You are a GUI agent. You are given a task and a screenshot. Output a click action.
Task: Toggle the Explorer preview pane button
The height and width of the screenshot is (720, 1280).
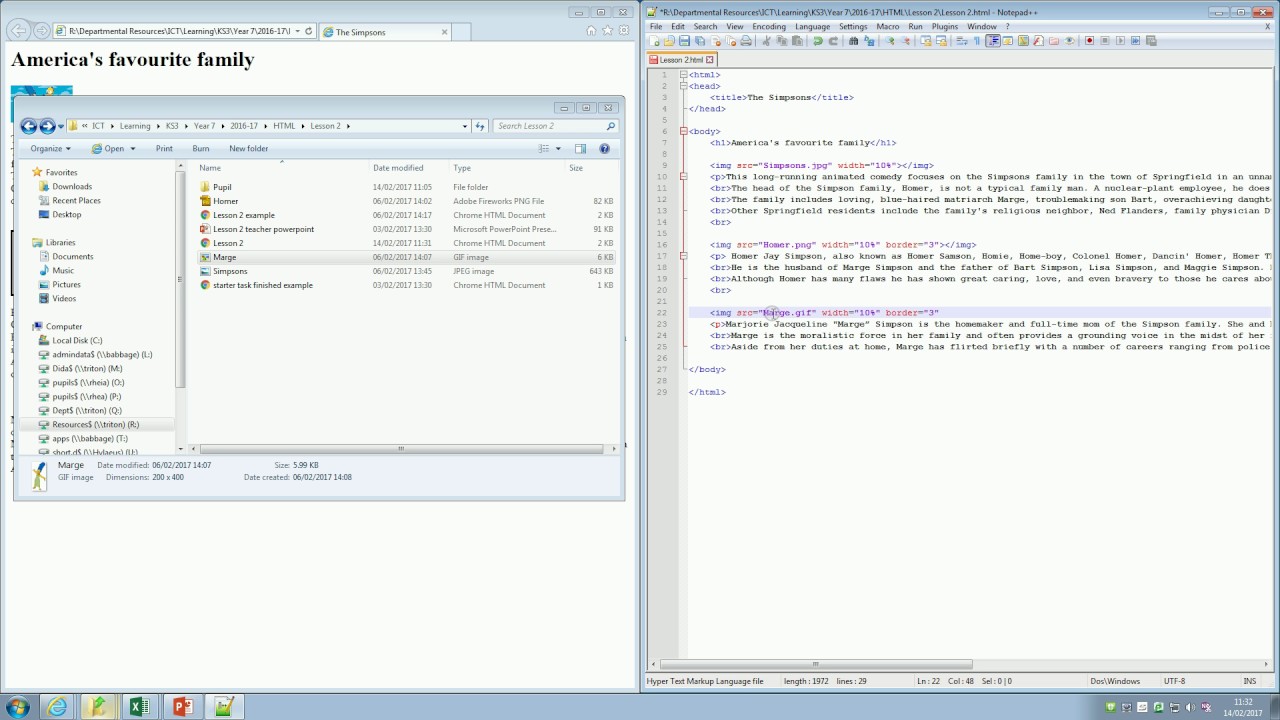click(580, 149)
